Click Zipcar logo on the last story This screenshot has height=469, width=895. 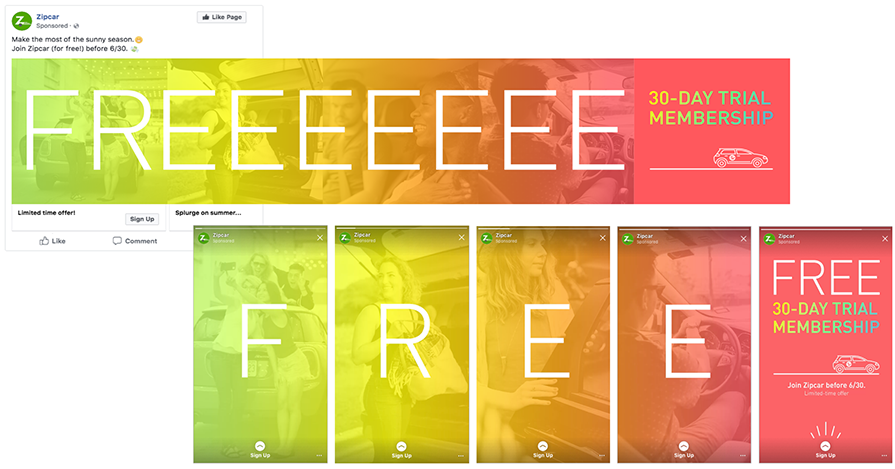[x=769, y=238]
